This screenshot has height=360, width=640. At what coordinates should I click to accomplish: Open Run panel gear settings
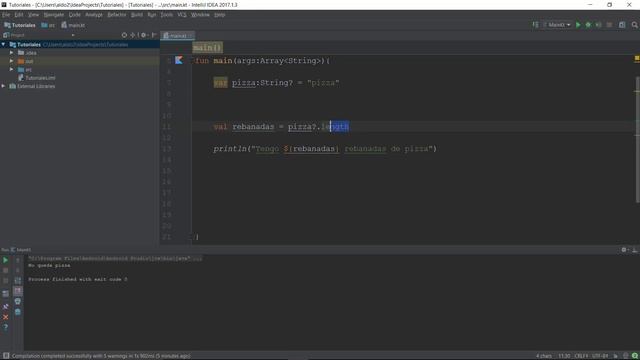pos(624,250)
